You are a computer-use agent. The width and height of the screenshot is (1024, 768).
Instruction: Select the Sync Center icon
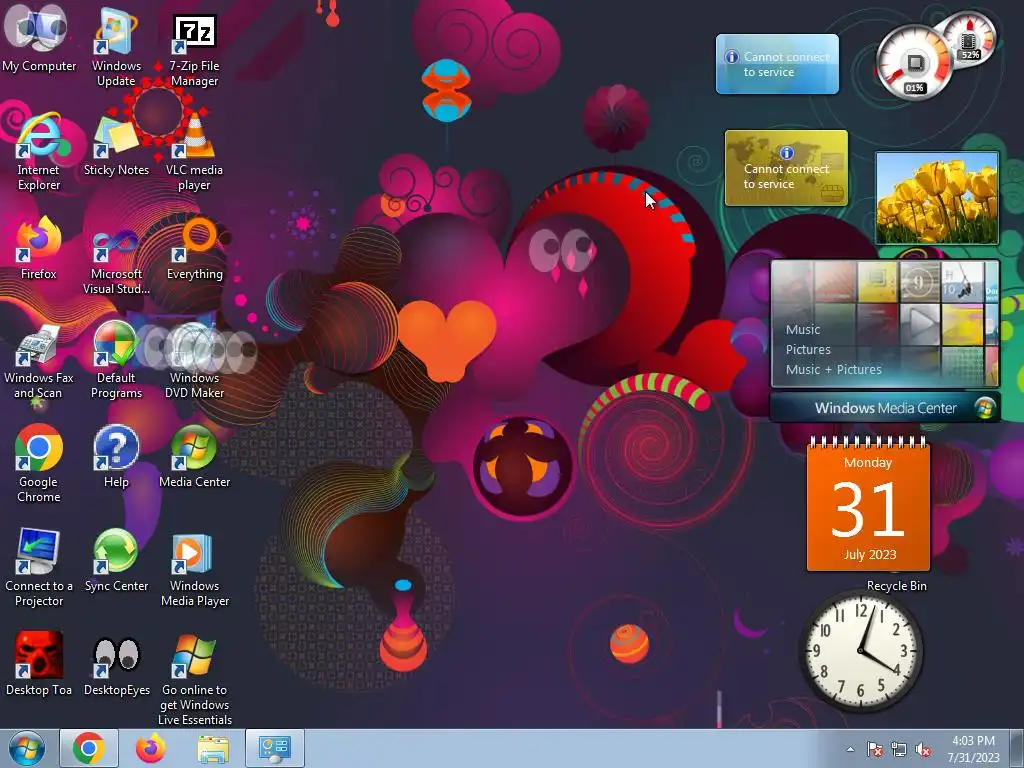click(116, 560)
